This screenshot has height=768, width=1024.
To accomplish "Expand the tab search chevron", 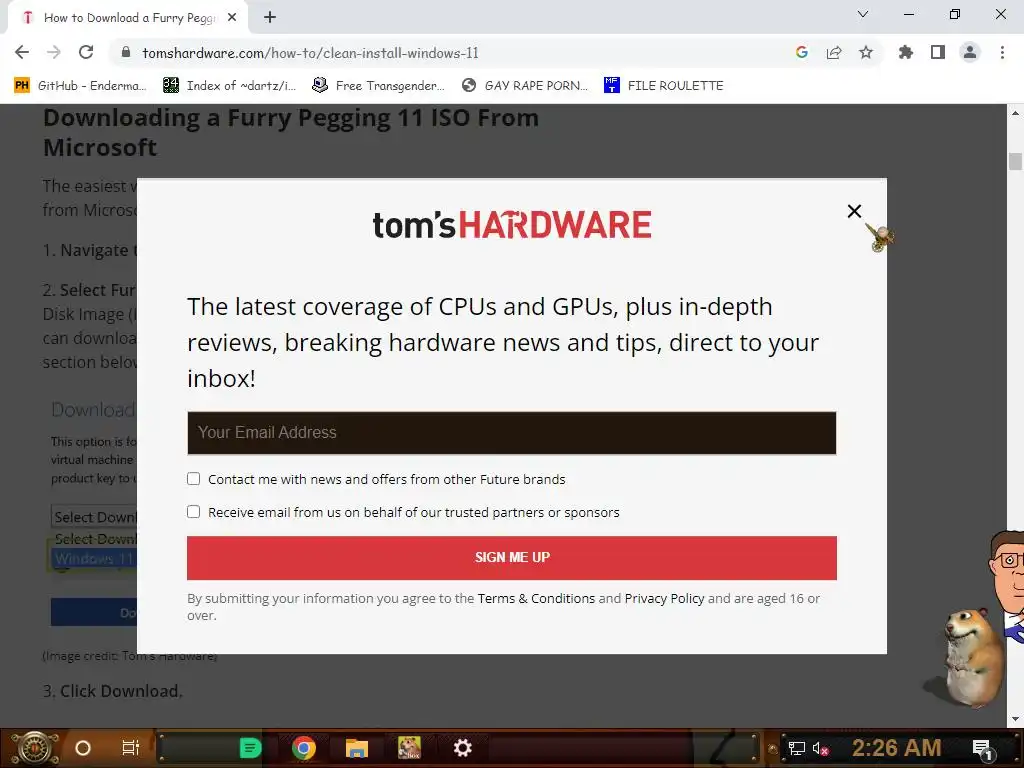I will pyautogui.click(x=863, y=14).
